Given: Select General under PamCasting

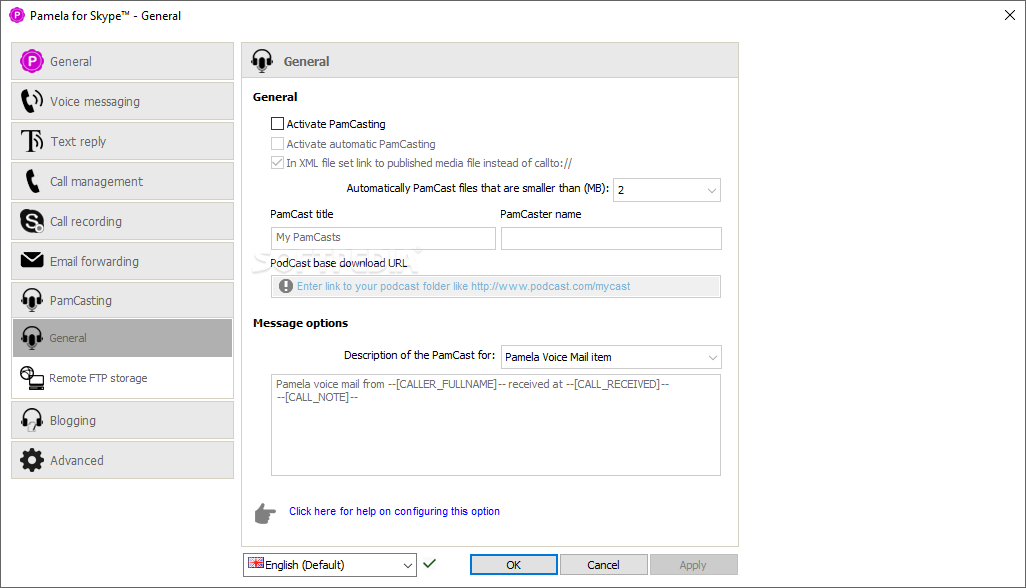Looking at the screenshot, I should [122, 338].
